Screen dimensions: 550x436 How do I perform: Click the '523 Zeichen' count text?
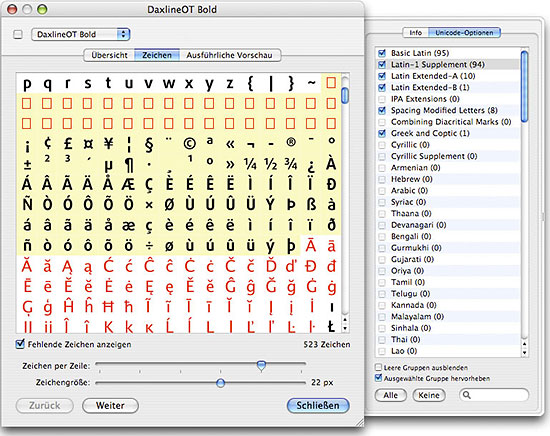point(327,344)
